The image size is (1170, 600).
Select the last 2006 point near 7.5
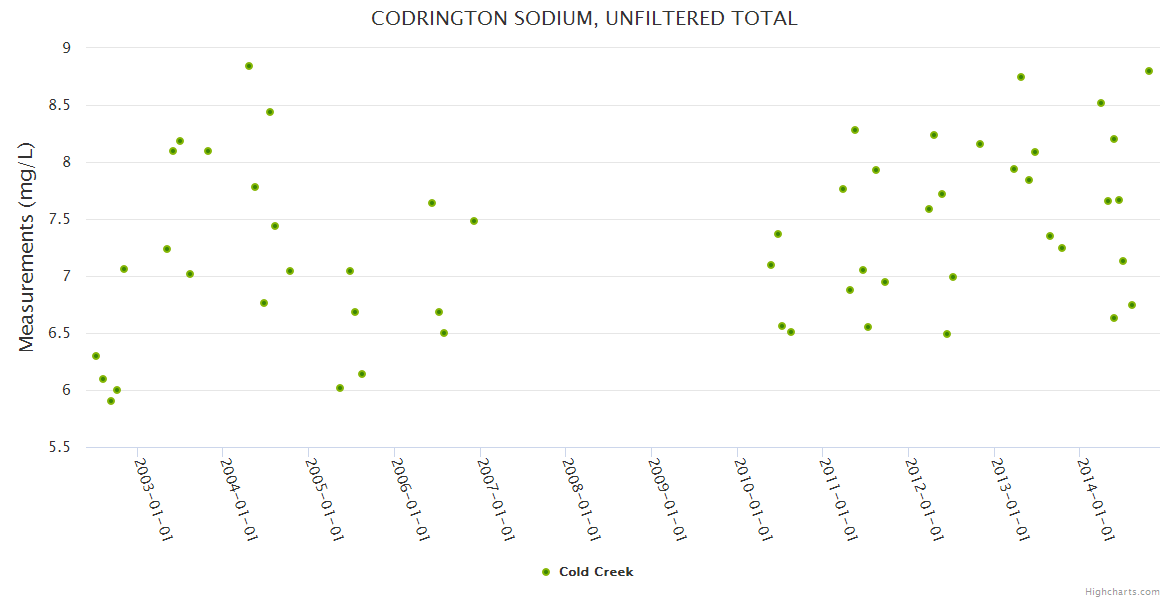pos(474,221)
